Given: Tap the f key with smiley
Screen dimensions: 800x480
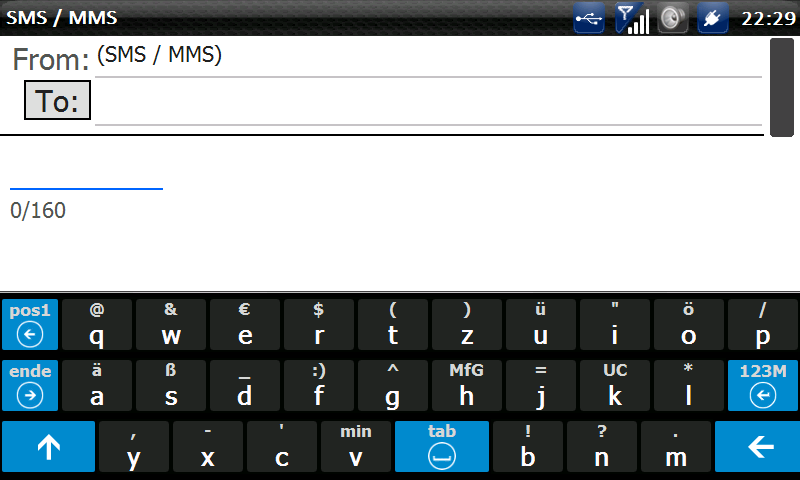Looking at the screenshot, I should pos(319,386).
